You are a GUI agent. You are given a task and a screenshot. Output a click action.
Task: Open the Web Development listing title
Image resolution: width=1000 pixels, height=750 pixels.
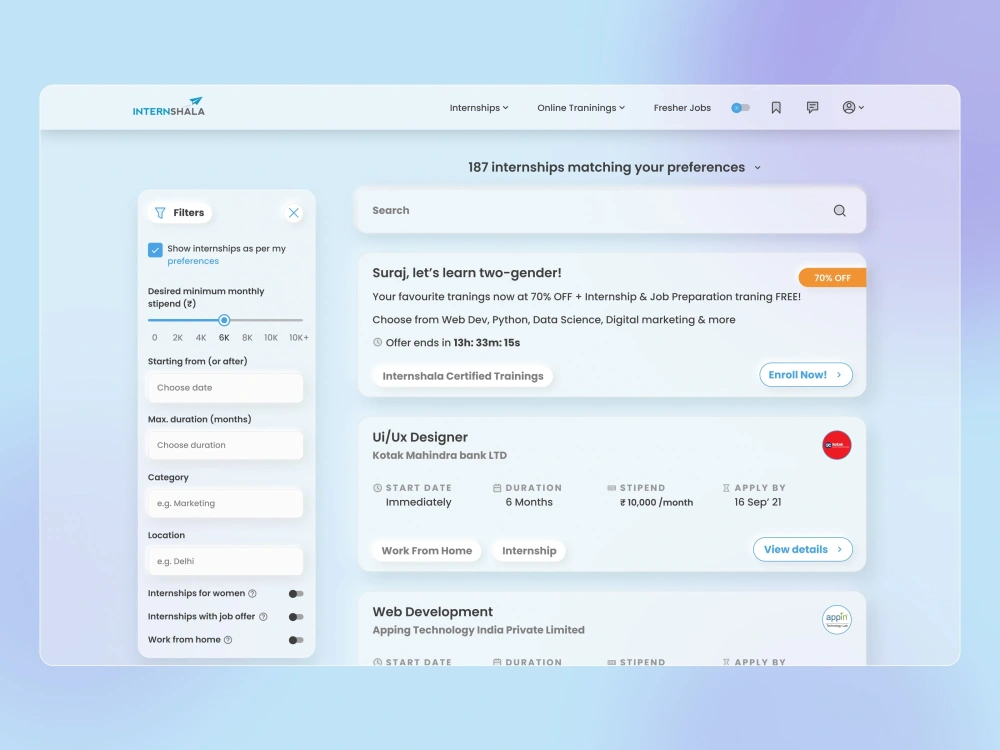432,612
